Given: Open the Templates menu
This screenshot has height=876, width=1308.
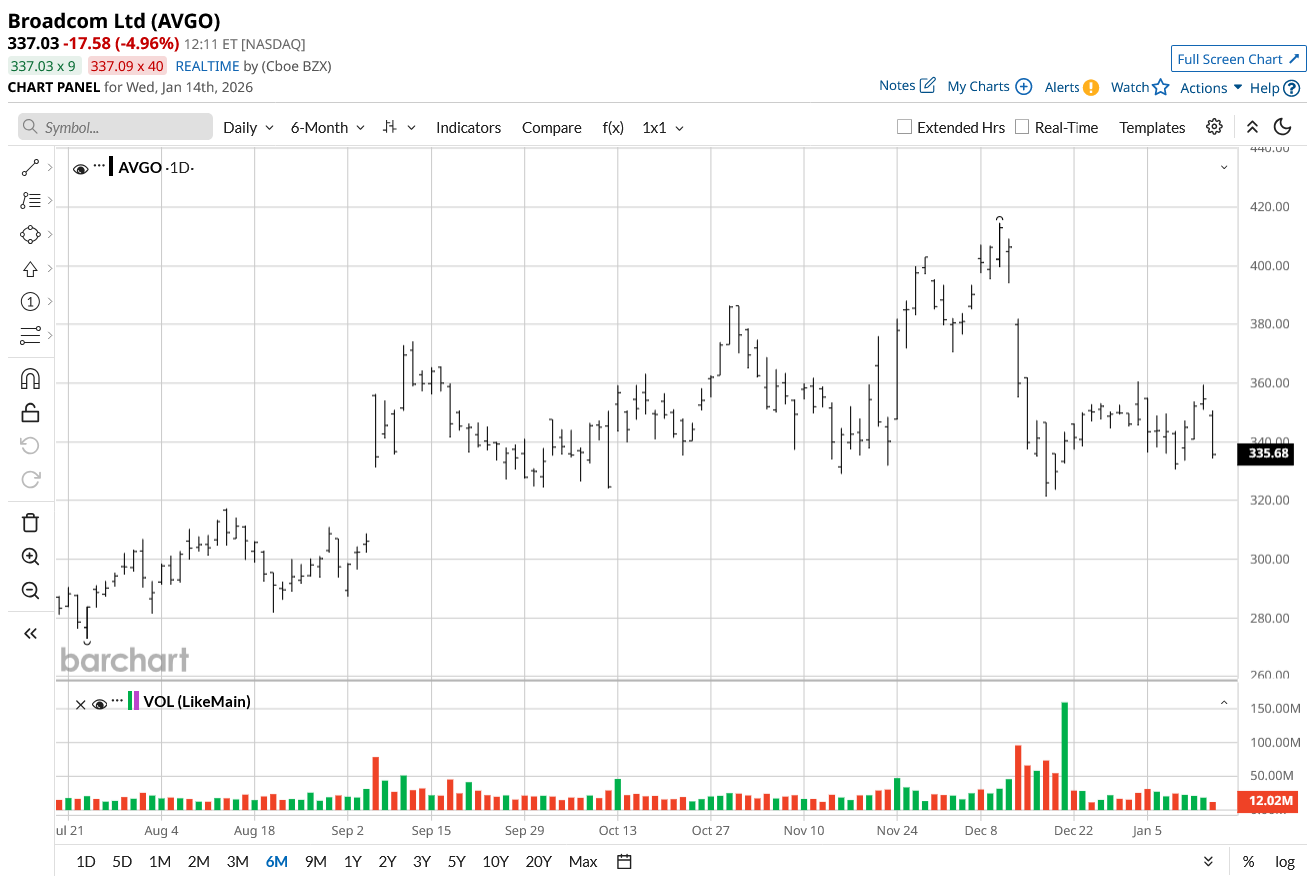Looking at the screenshot, I should pyautogui.click(x=1152, y=127).
